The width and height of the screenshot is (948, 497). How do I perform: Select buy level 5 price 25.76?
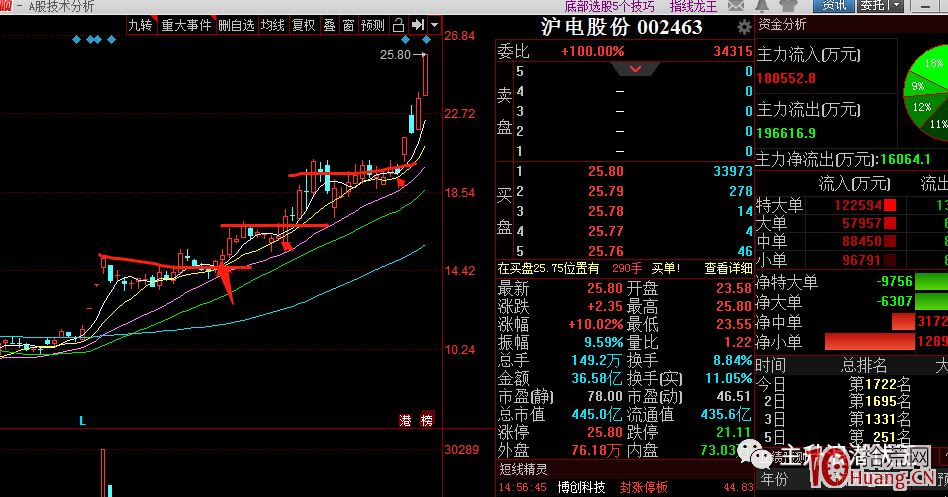pyautogui.click(x=605, y=252)
